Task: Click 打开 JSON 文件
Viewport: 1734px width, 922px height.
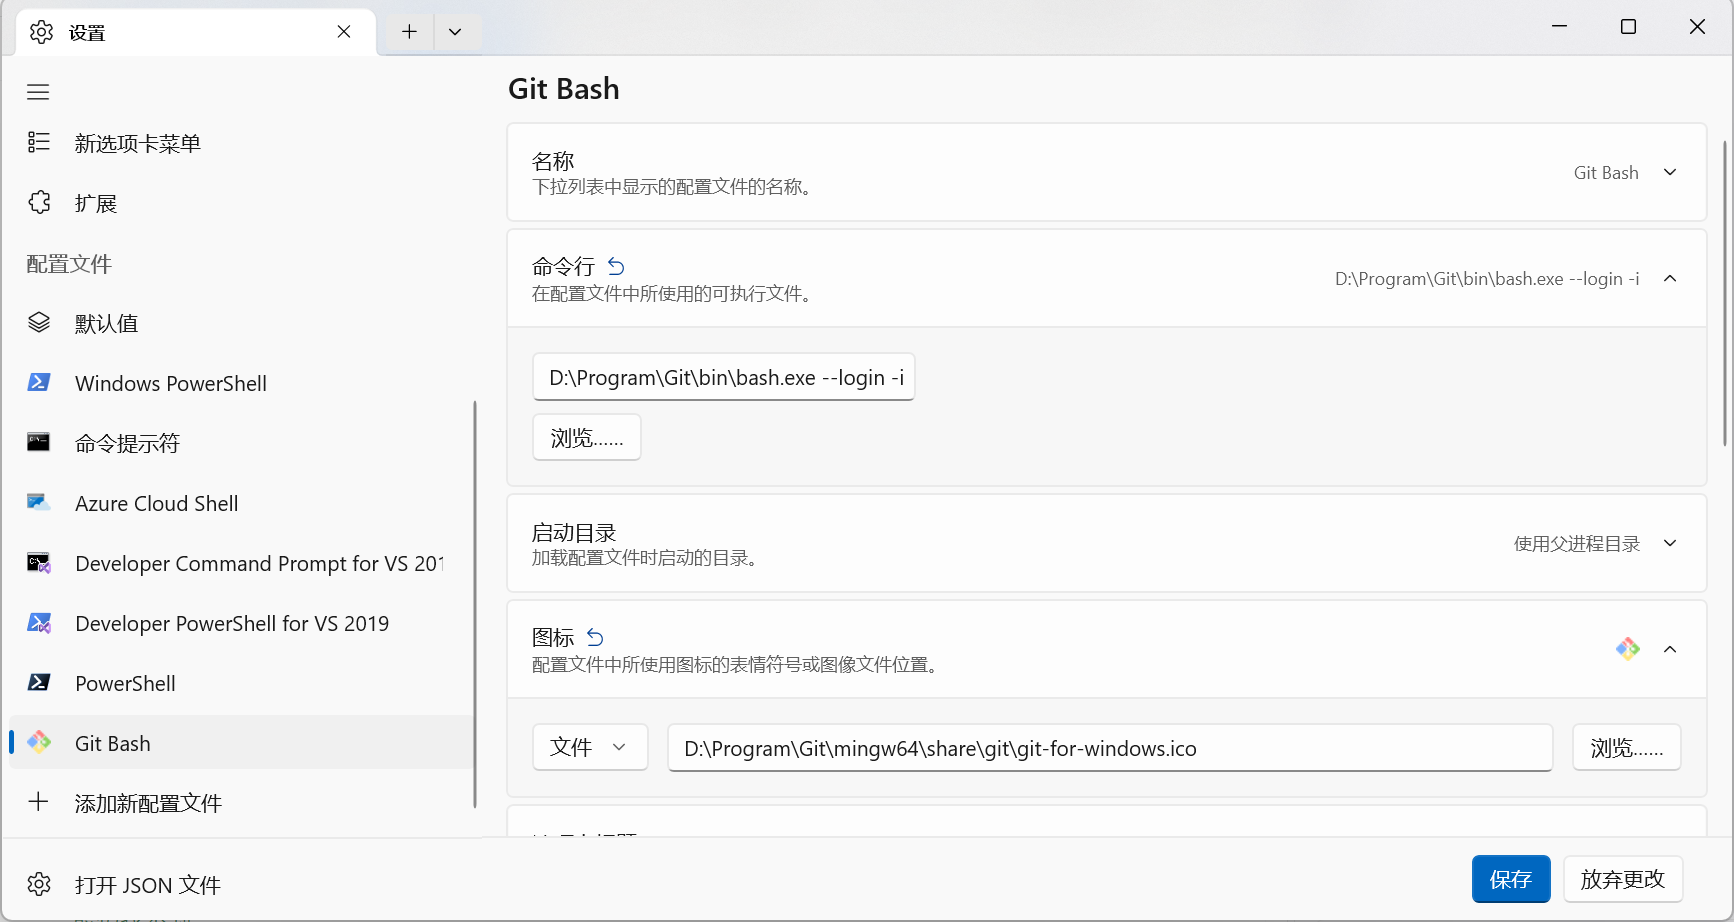Action: coord(241,885)
